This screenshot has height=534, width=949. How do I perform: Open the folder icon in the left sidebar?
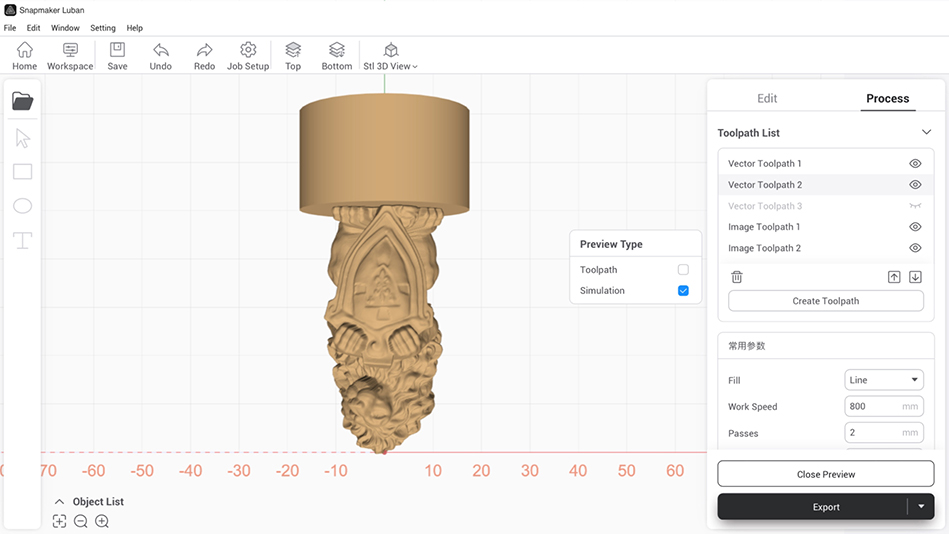tap(22, 101)
